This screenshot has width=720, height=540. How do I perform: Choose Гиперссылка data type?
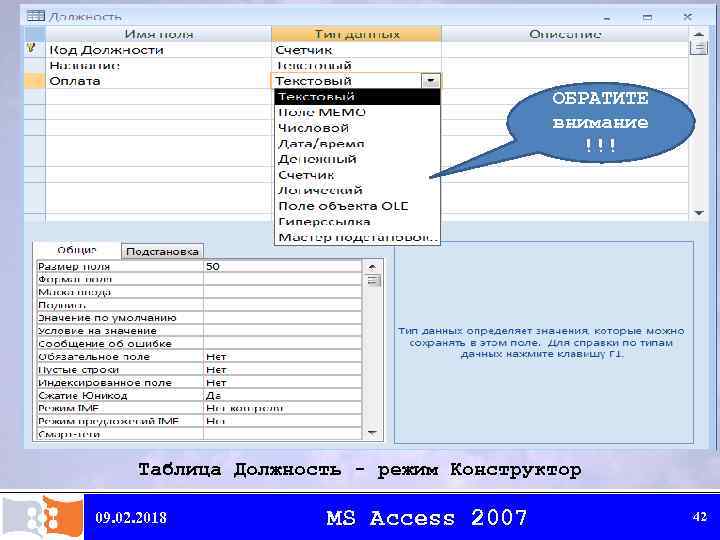click(357, 222)
